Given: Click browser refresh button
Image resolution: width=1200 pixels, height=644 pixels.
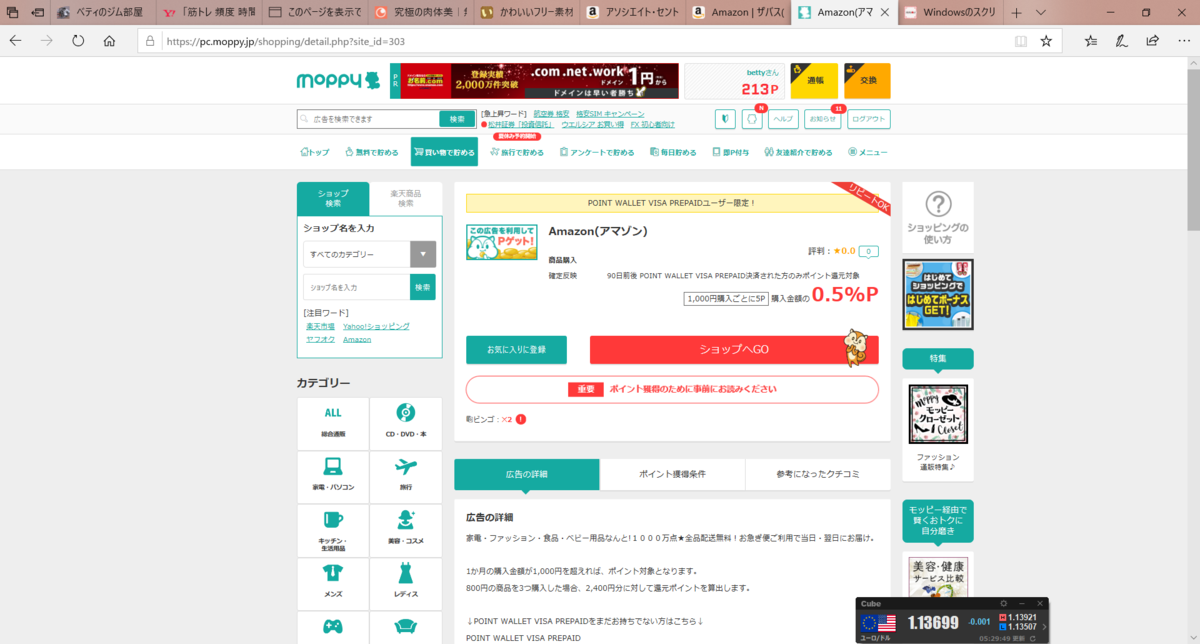Looking at the screenshot, I should (x=78, y=41).
